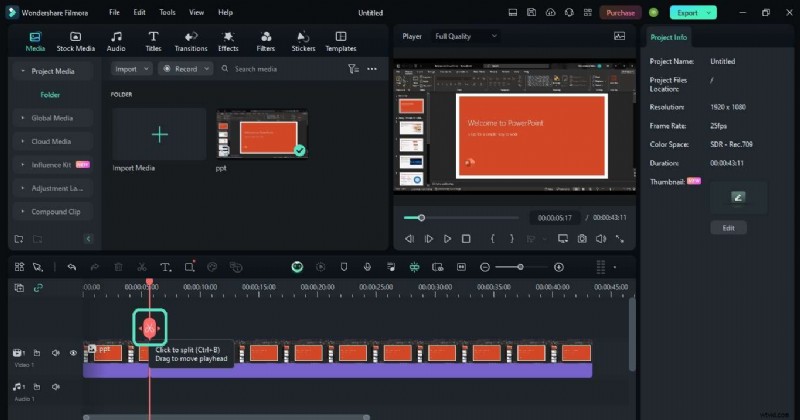Image resolution: width=800 pixels, height=420 pixels.
Task: Open the Titles tab
Action: tap(153, 41)
